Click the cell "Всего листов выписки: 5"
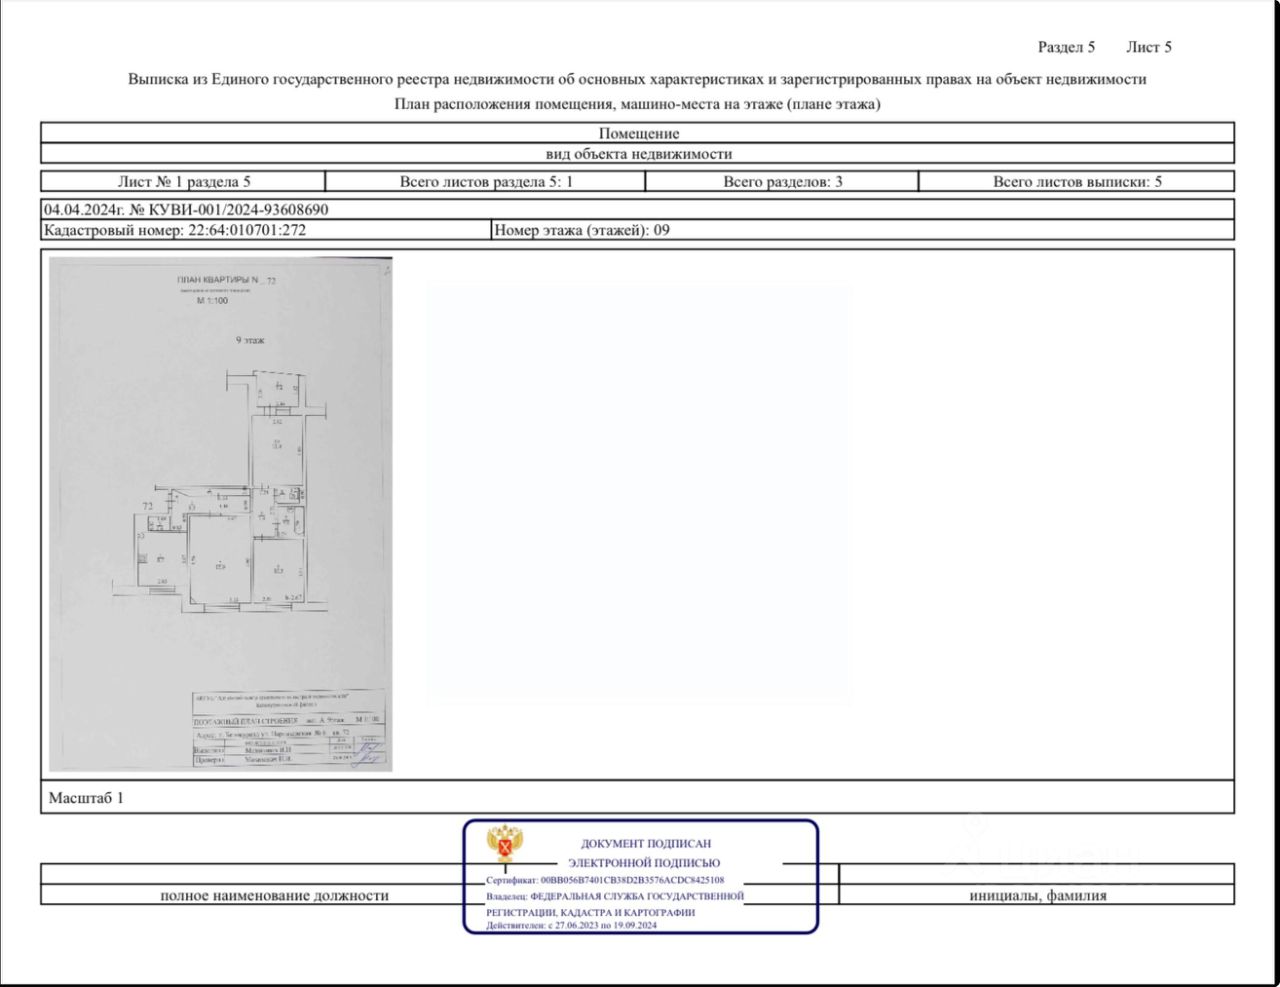 [x=1077, y=182]
